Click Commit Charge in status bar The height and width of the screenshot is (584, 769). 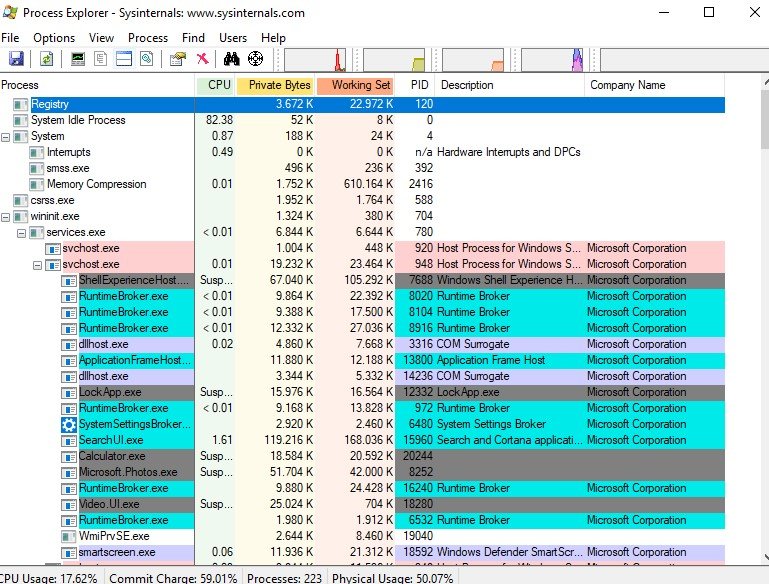[173, 578]
